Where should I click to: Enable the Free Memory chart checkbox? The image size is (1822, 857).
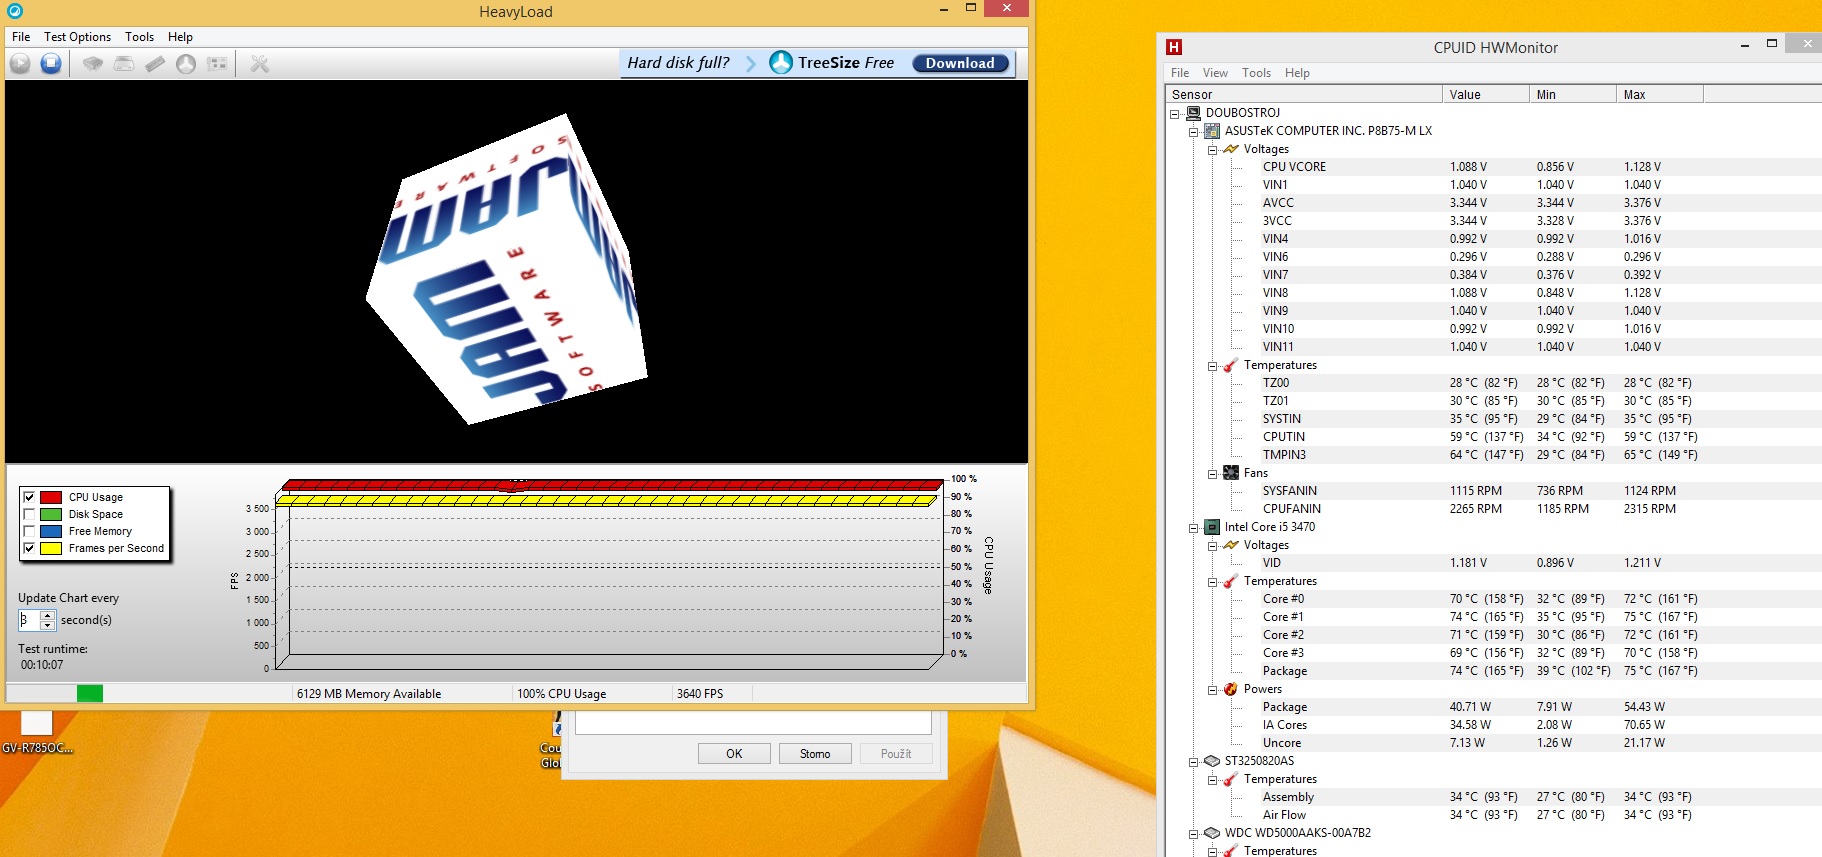(29, 531)
